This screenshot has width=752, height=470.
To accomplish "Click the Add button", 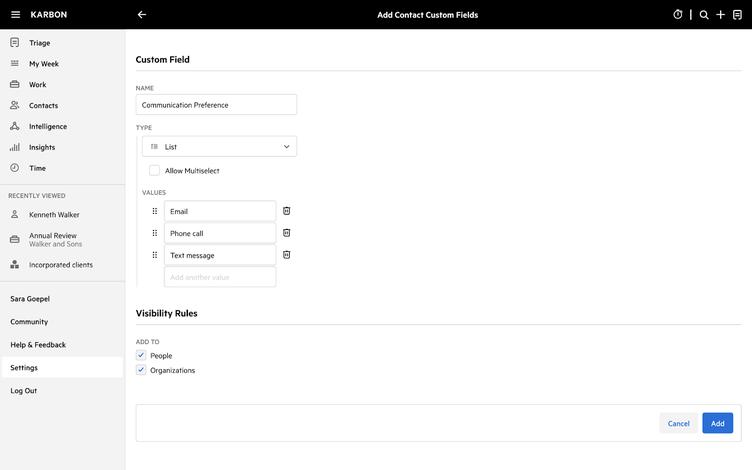I will click(x=717, y=423).
